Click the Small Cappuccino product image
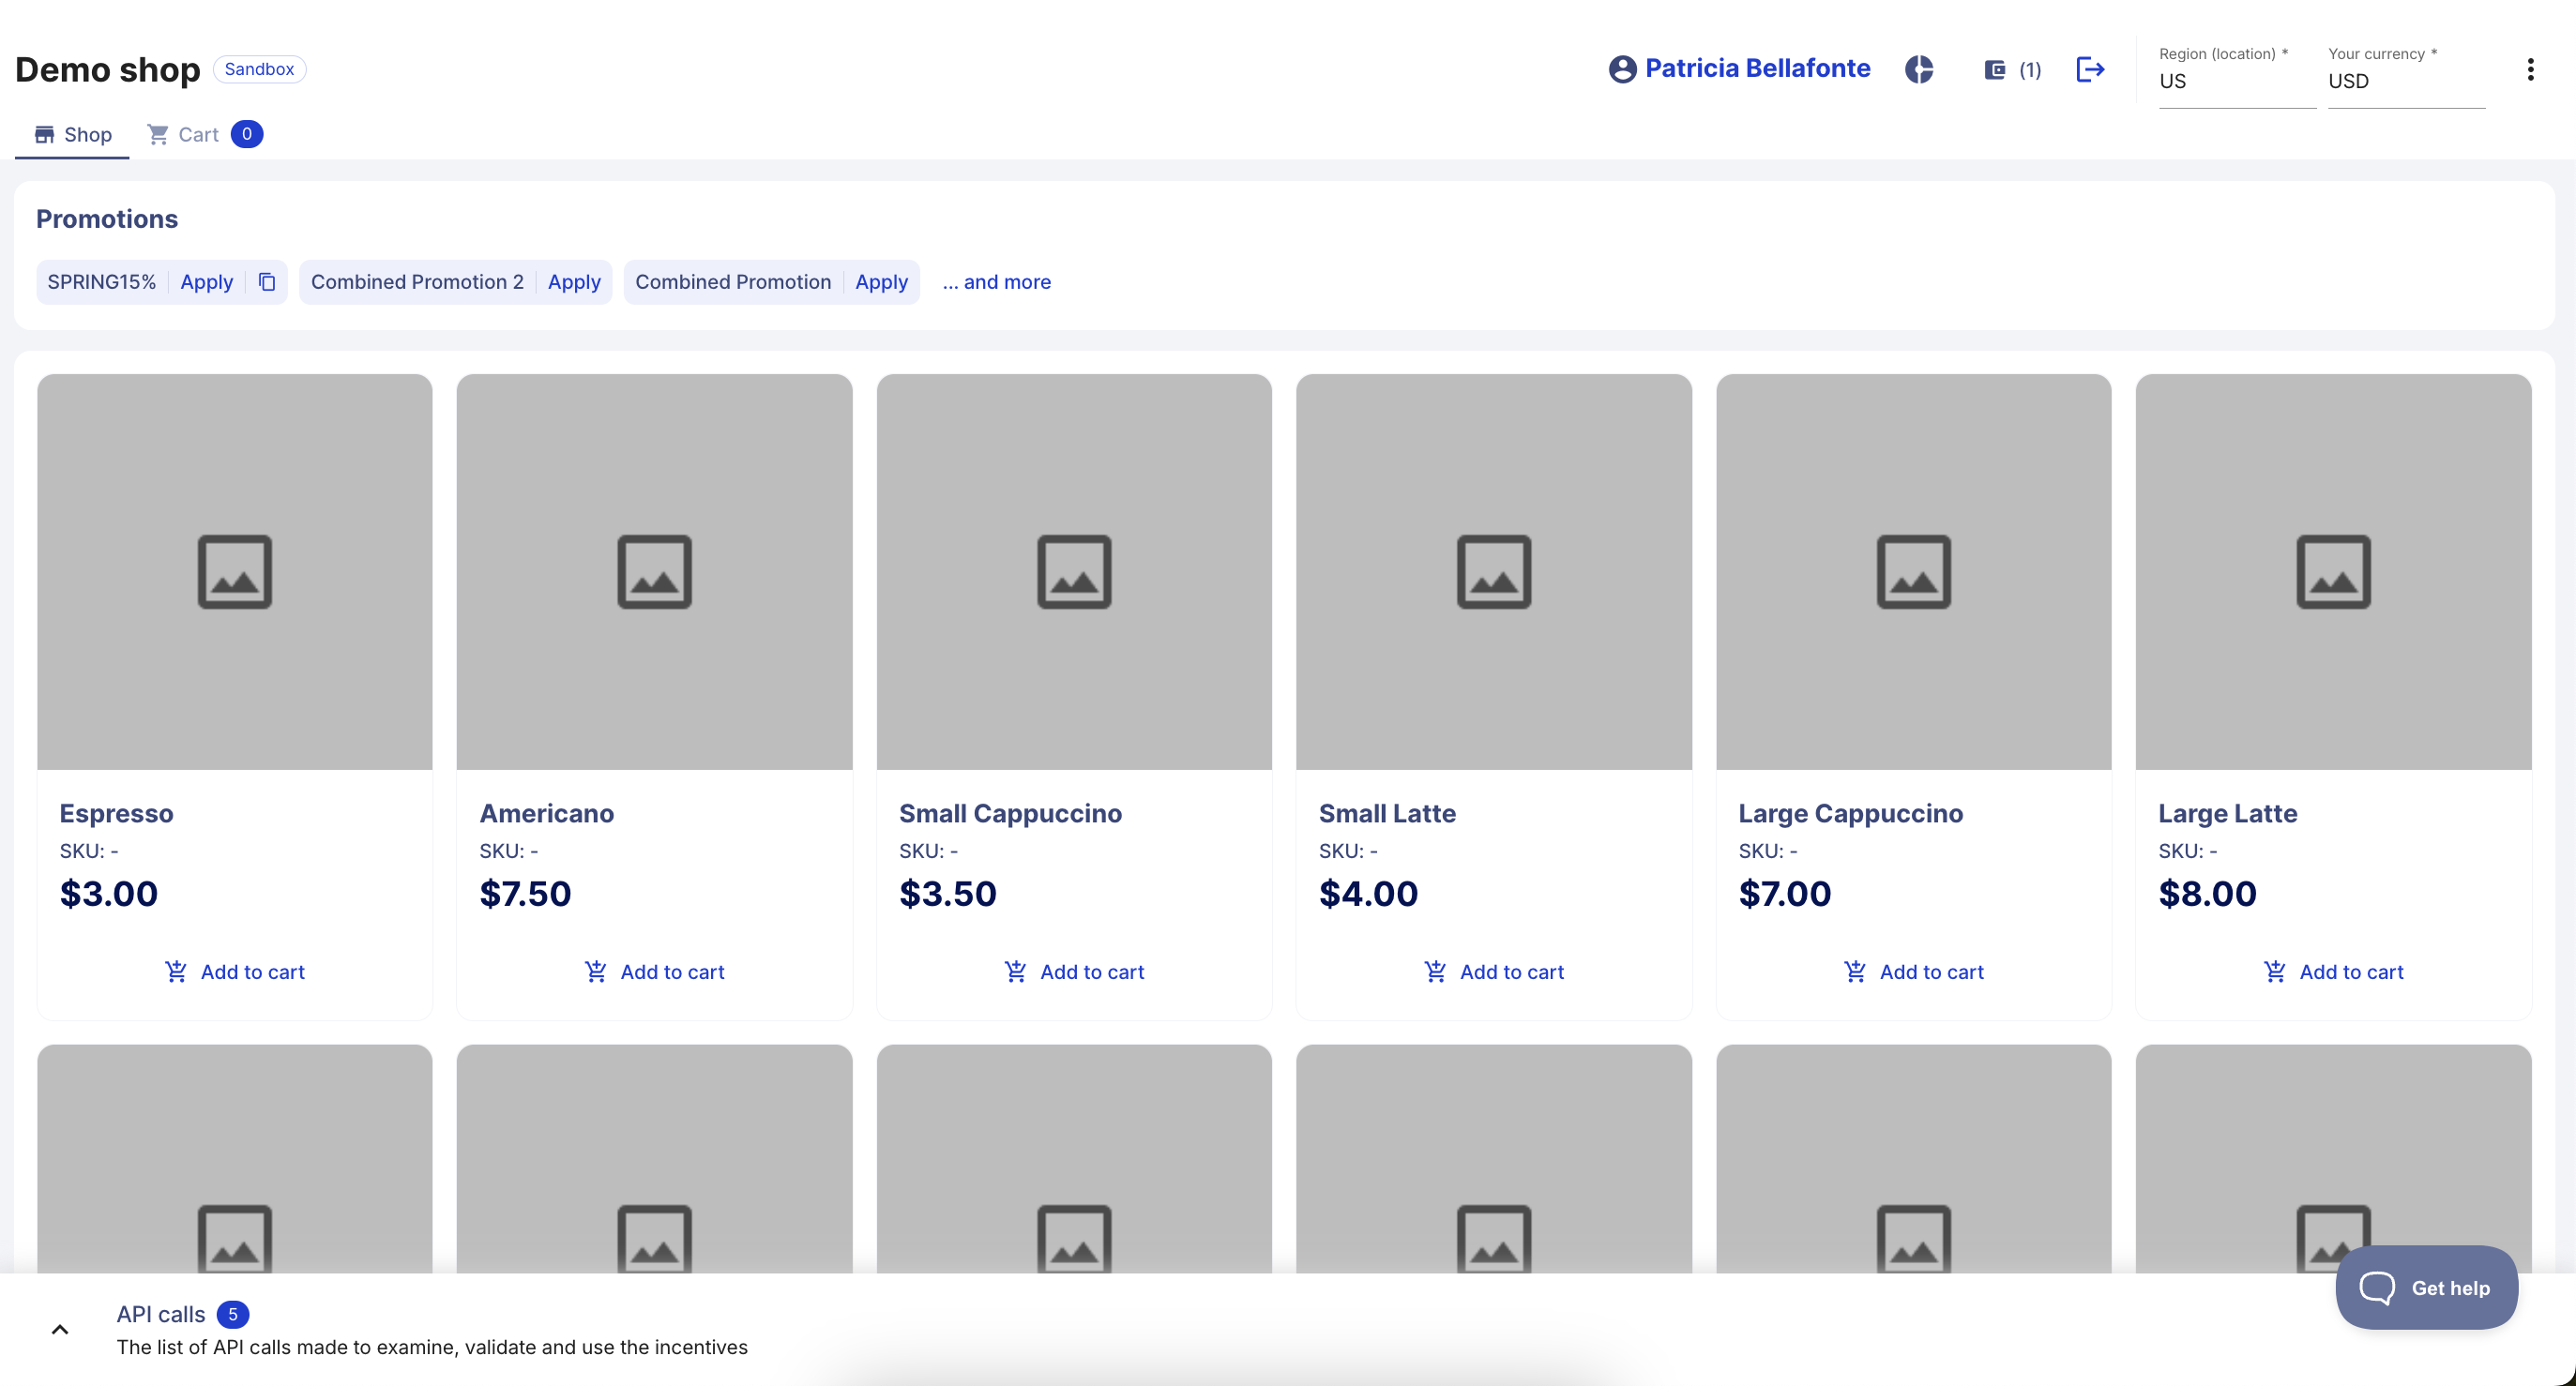 point(1074,571)
